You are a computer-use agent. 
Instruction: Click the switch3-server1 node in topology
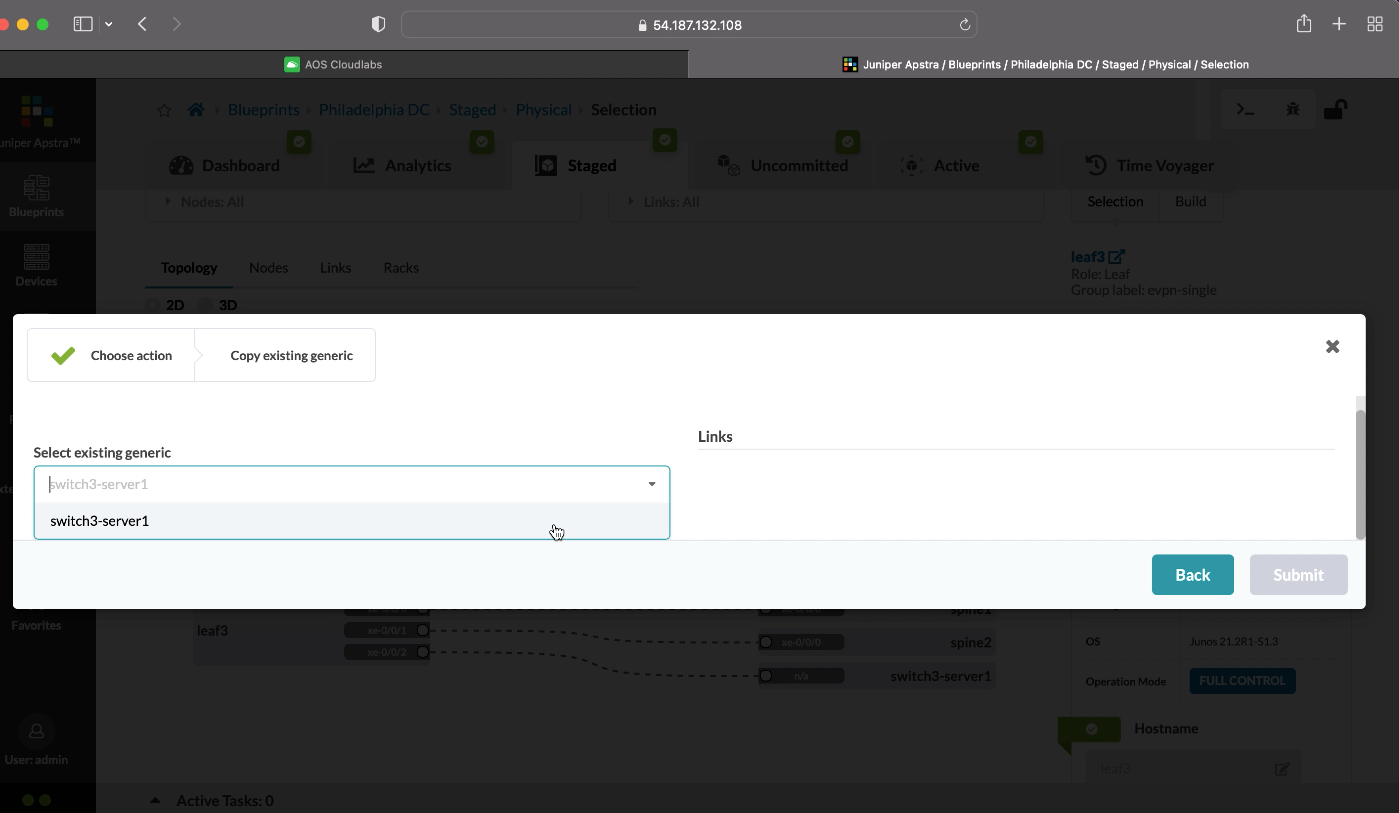point(940,677)
